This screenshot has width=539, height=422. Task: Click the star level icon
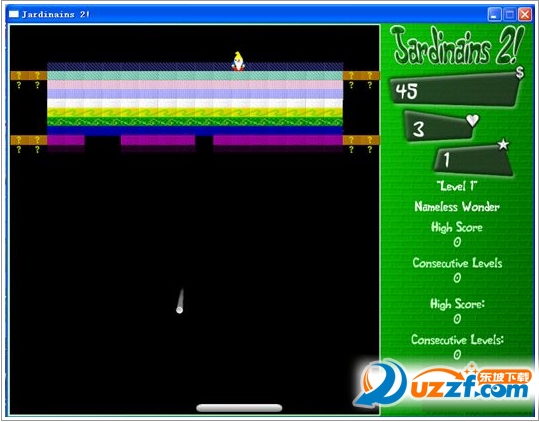[503, 144]
